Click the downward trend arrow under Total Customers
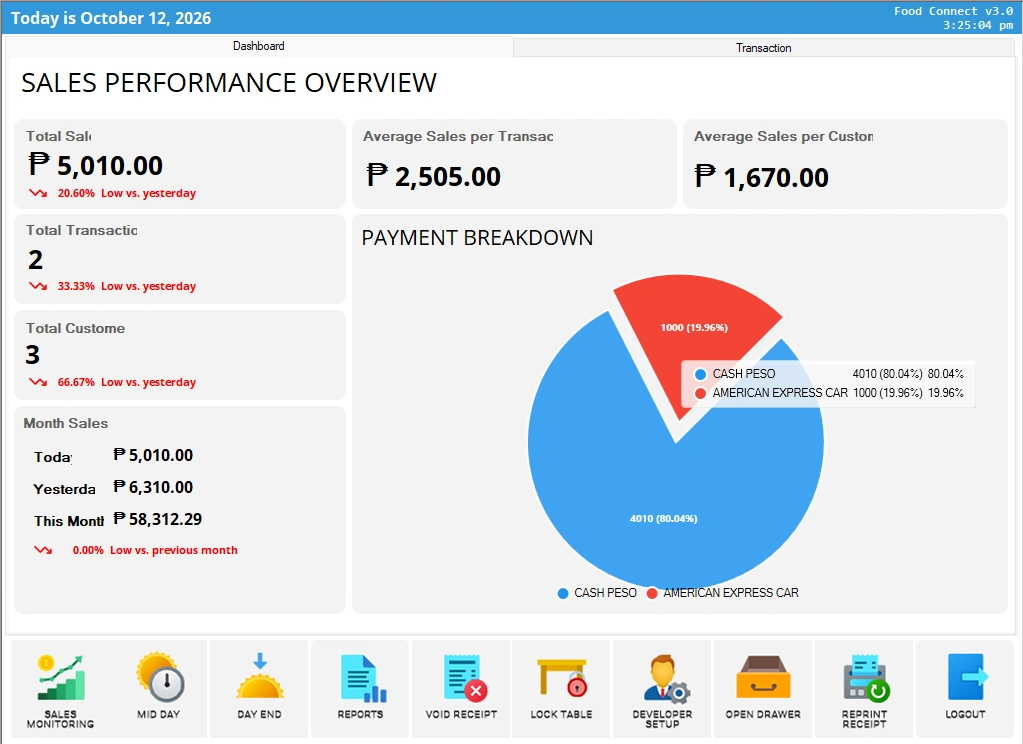 (x=38, y=382)
